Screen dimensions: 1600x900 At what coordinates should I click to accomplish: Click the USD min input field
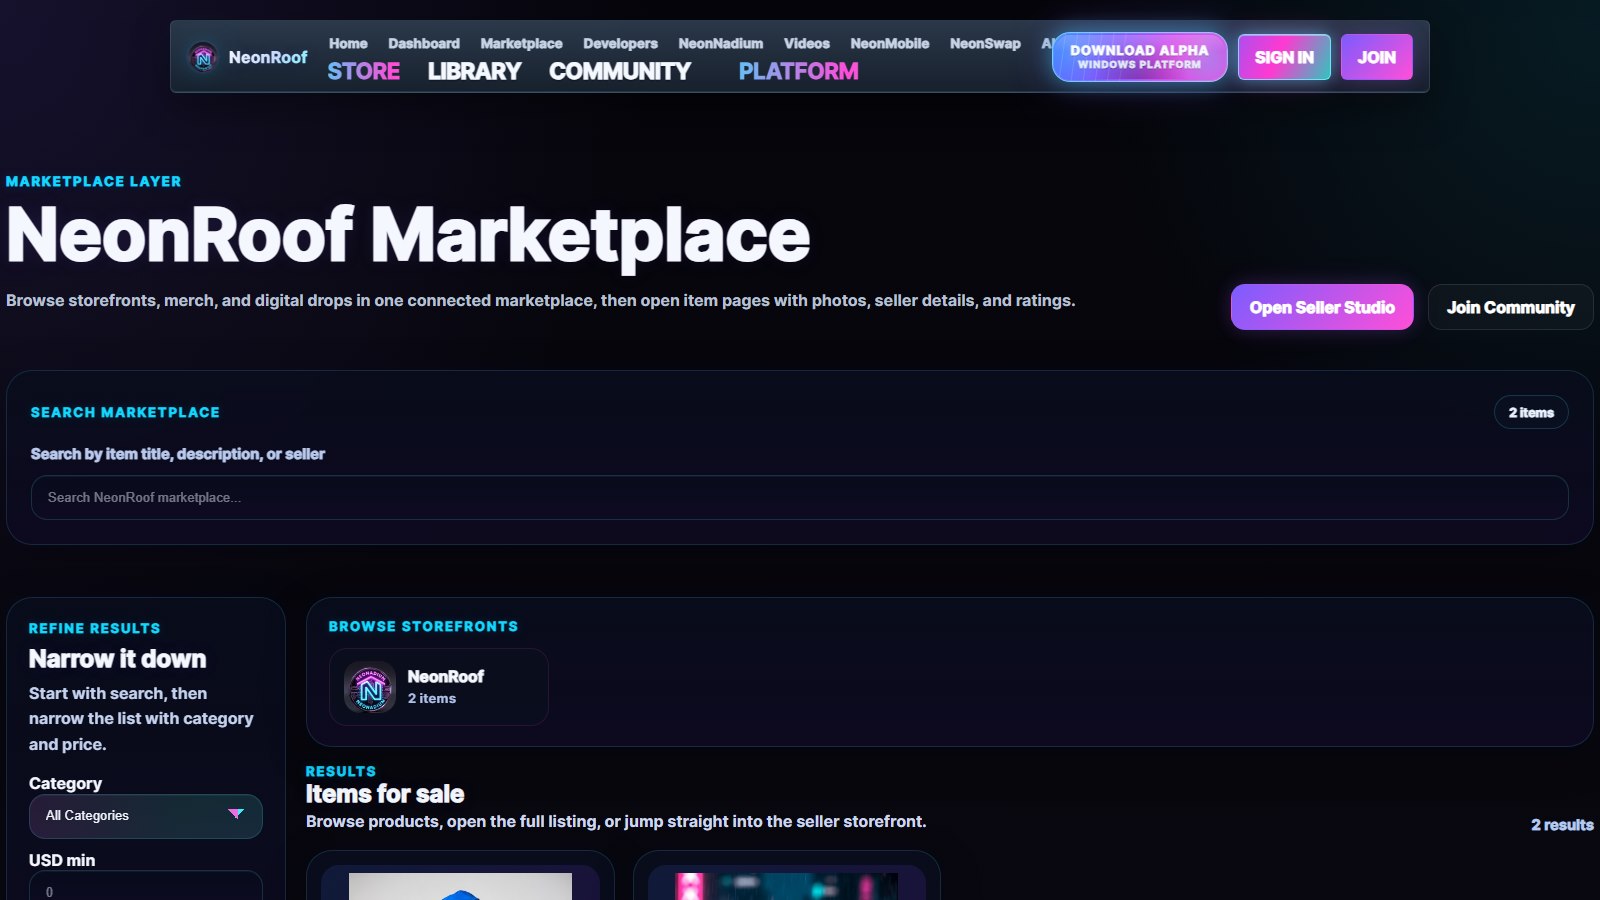[x=146, y=886]
